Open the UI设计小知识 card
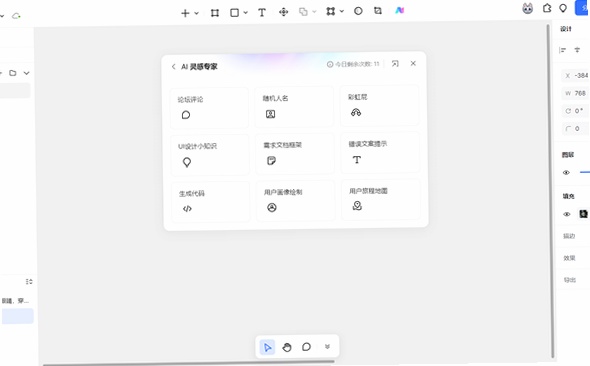The width and height of the screenshot is (590, 366). click(210, 155)
